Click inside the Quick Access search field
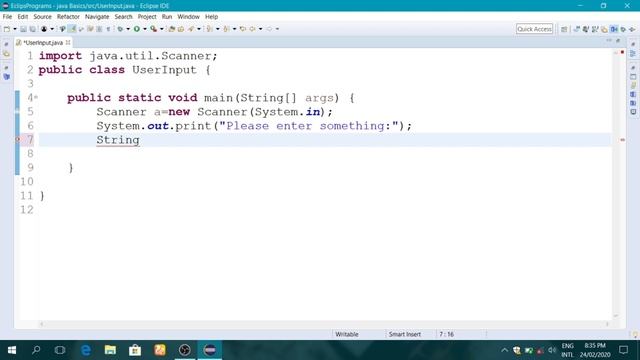The height and width of the screenshot is (360, 640). point(534,29)
